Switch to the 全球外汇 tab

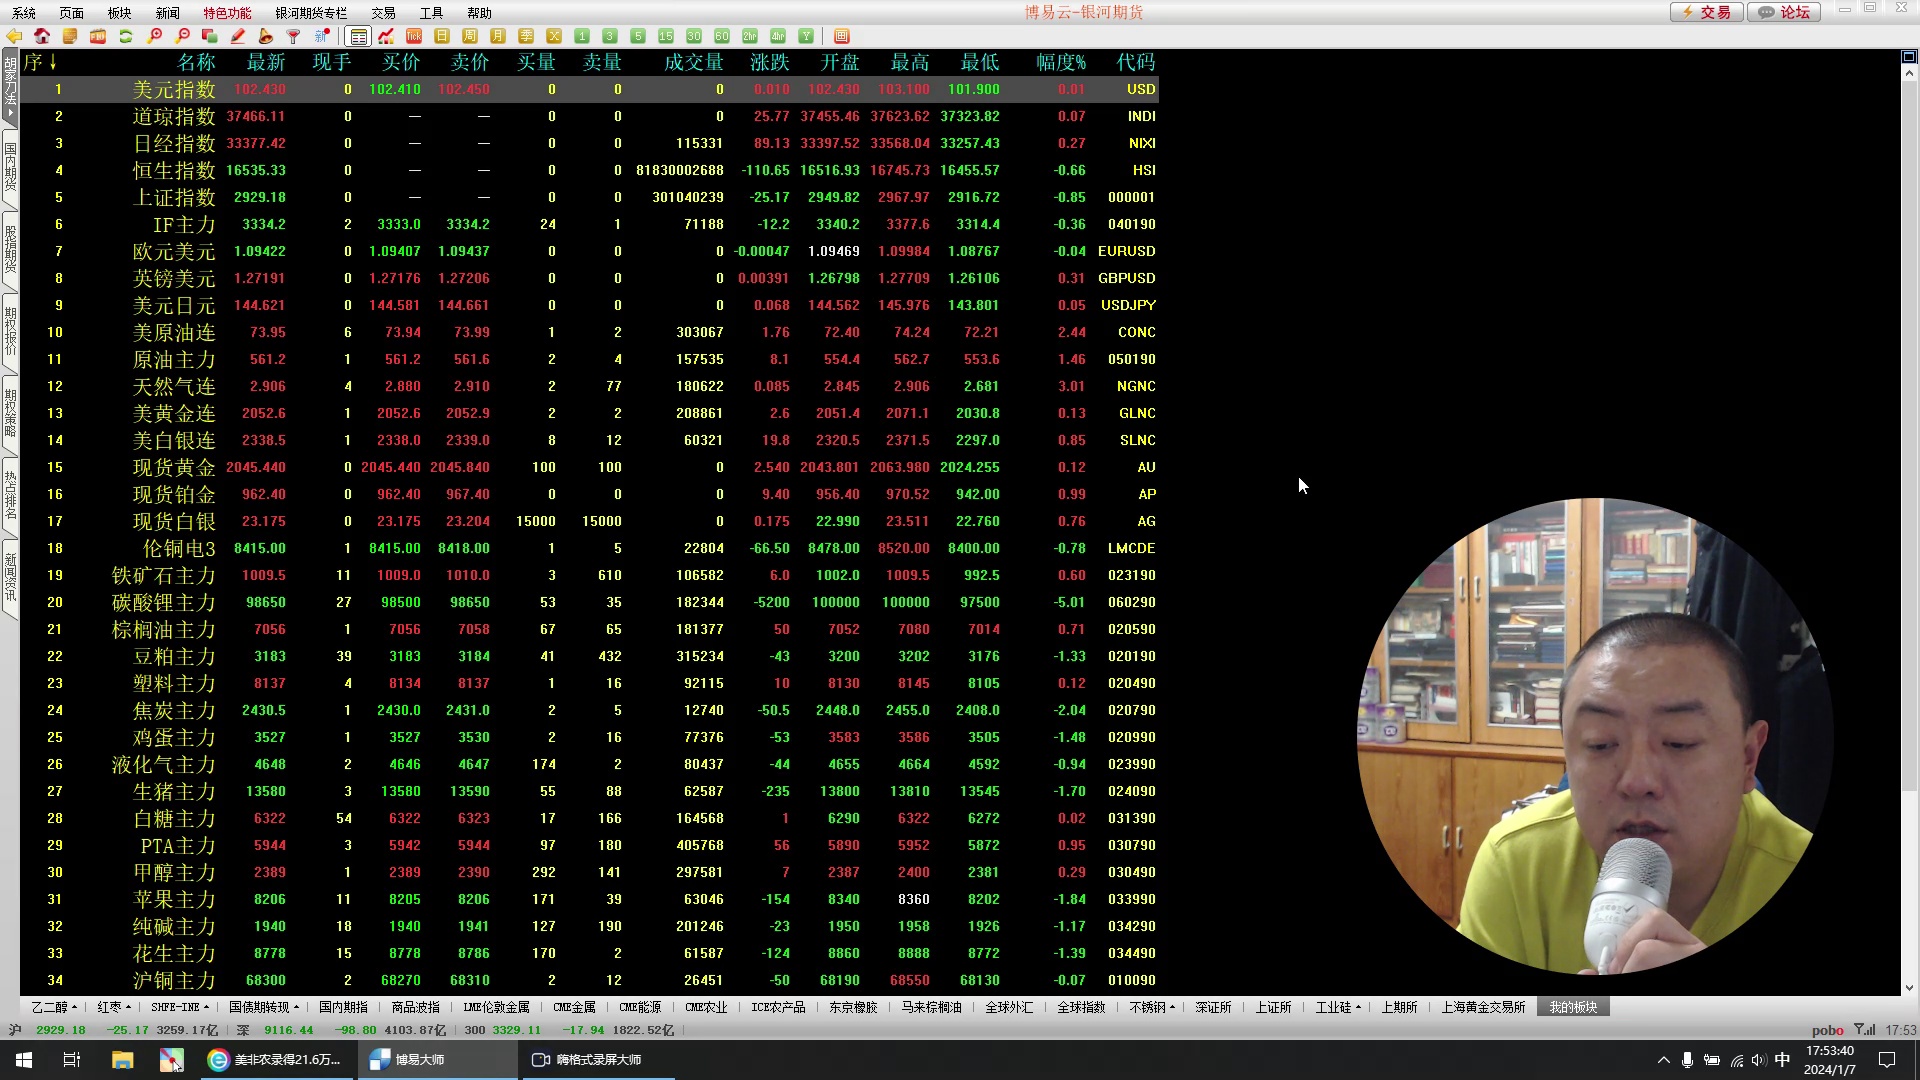point(1009,1007)
